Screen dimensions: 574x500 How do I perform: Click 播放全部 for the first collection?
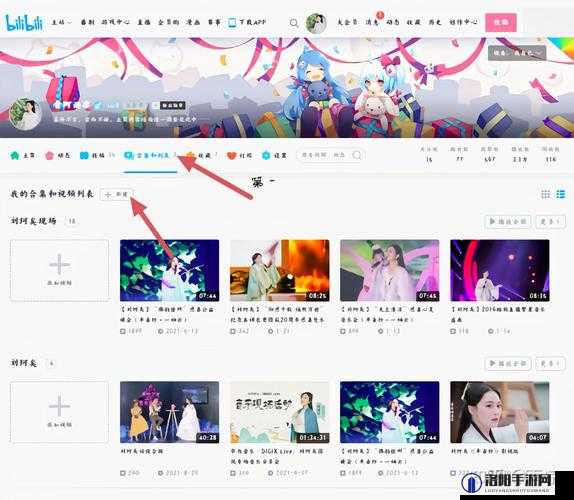(508, 221)
